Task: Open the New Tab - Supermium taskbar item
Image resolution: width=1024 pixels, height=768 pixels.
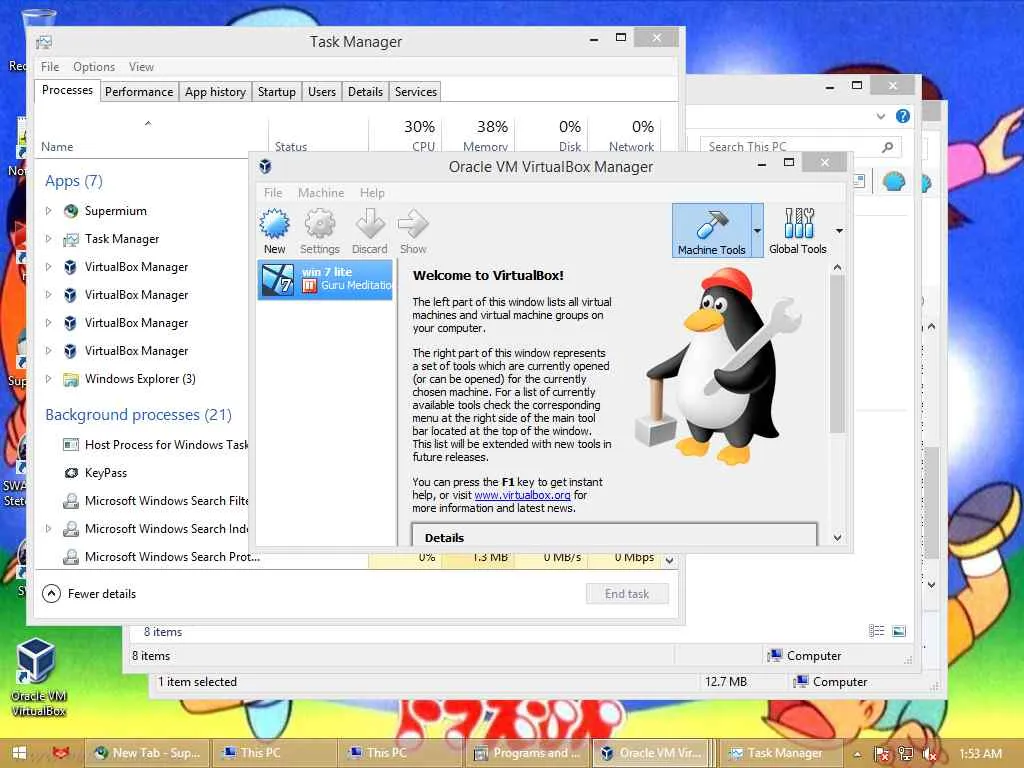Action: [x=147, y=753]
